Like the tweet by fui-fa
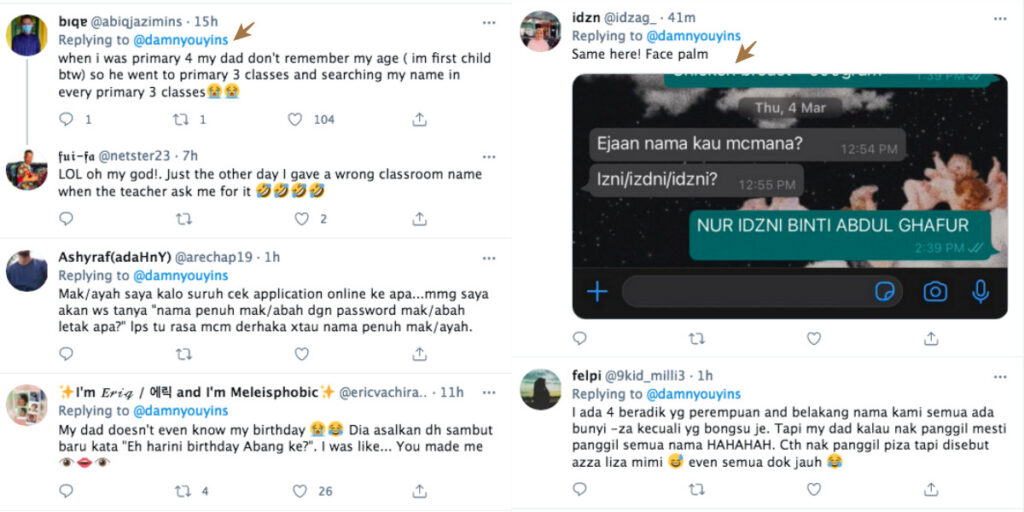Image resolution: width=1024 pixels, height=512 pixels. tap(295, 218)
